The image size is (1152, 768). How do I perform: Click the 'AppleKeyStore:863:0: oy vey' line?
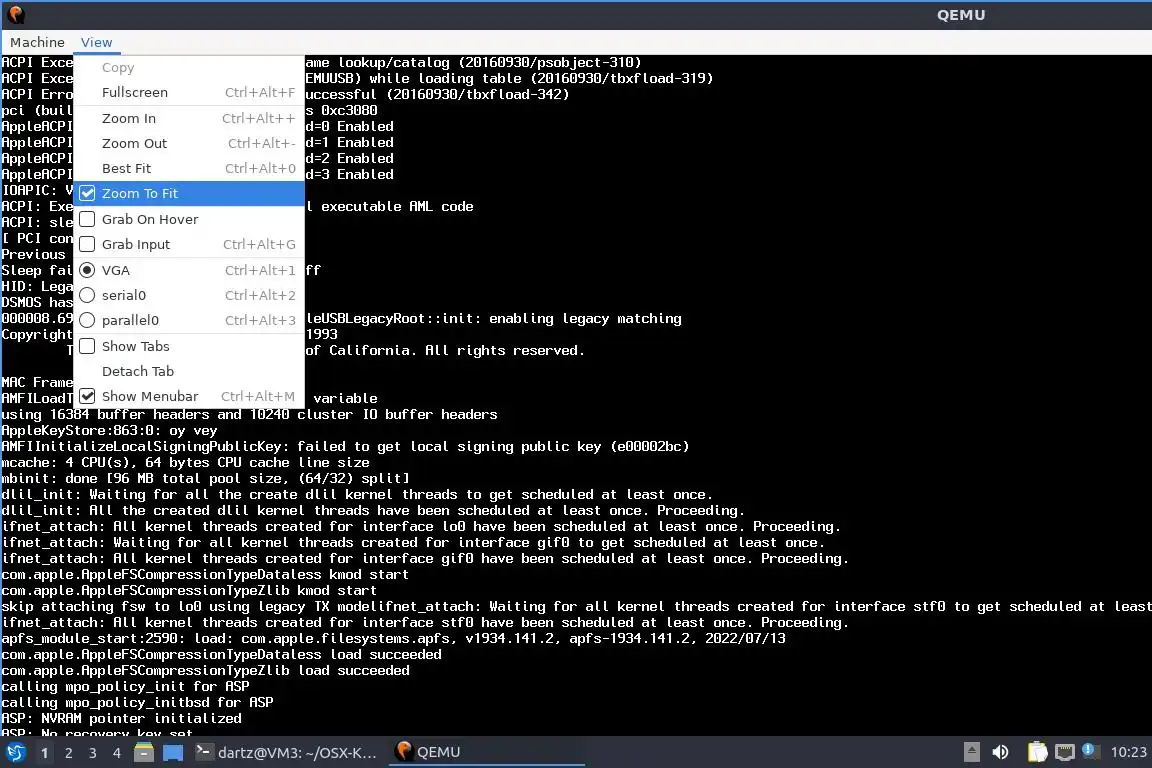109,430
